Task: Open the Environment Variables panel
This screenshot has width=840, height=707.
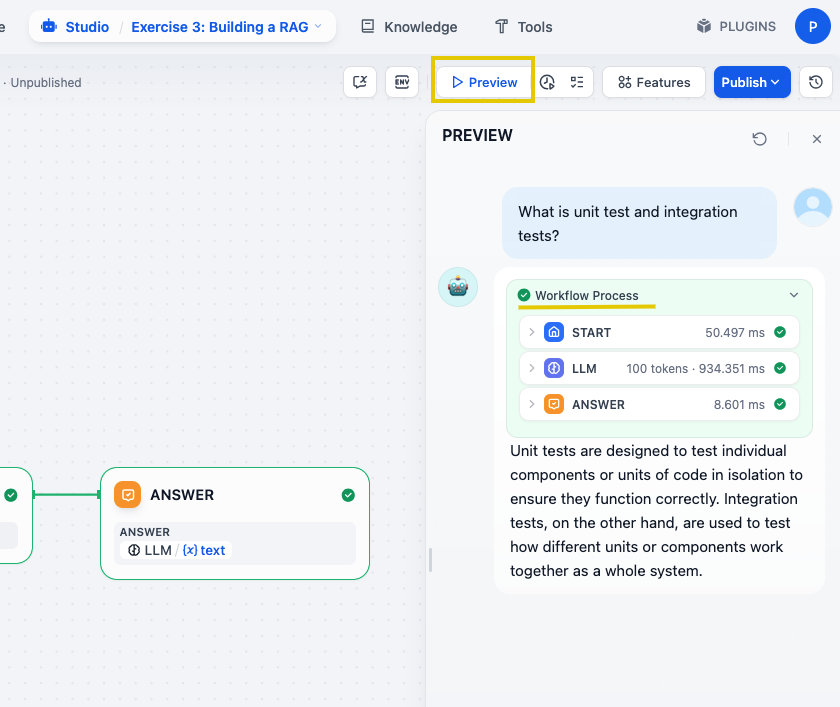Action: coord(402,82)
